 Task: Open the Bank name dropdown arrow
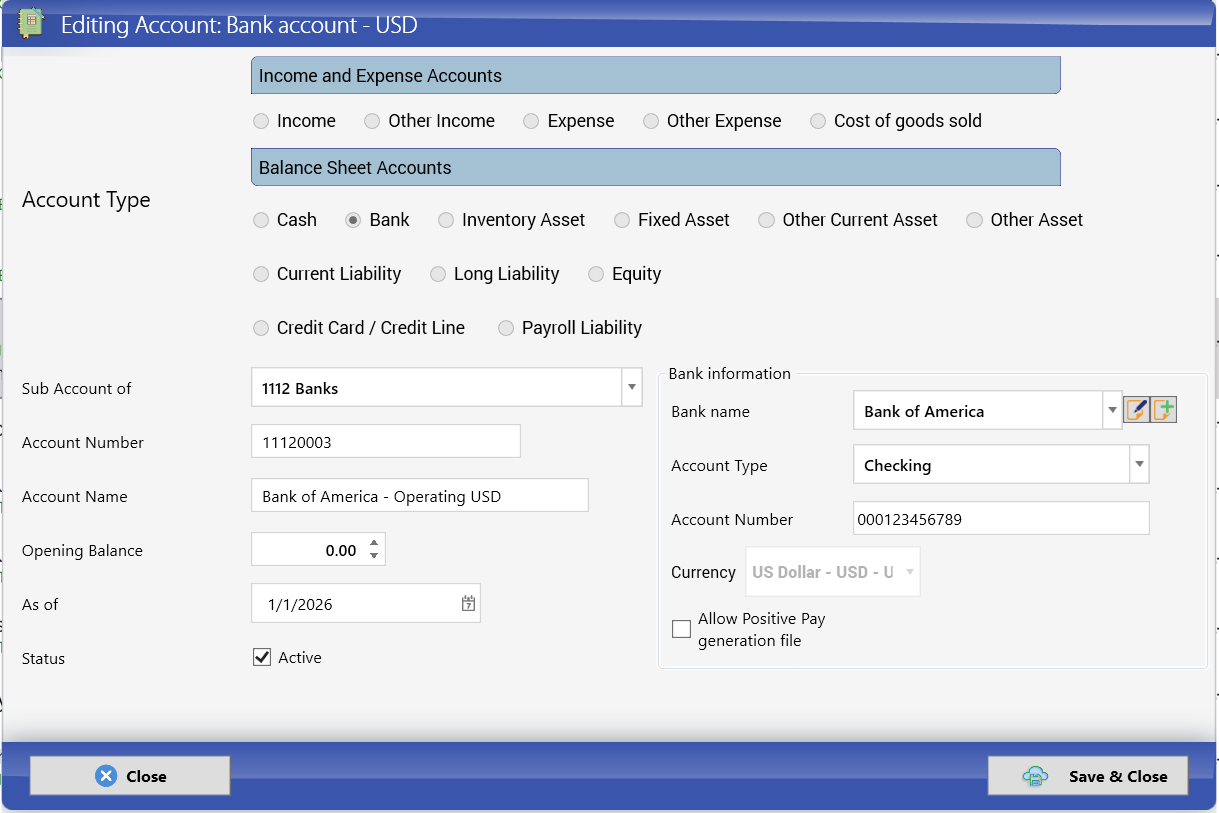[x=1112, y=410]
